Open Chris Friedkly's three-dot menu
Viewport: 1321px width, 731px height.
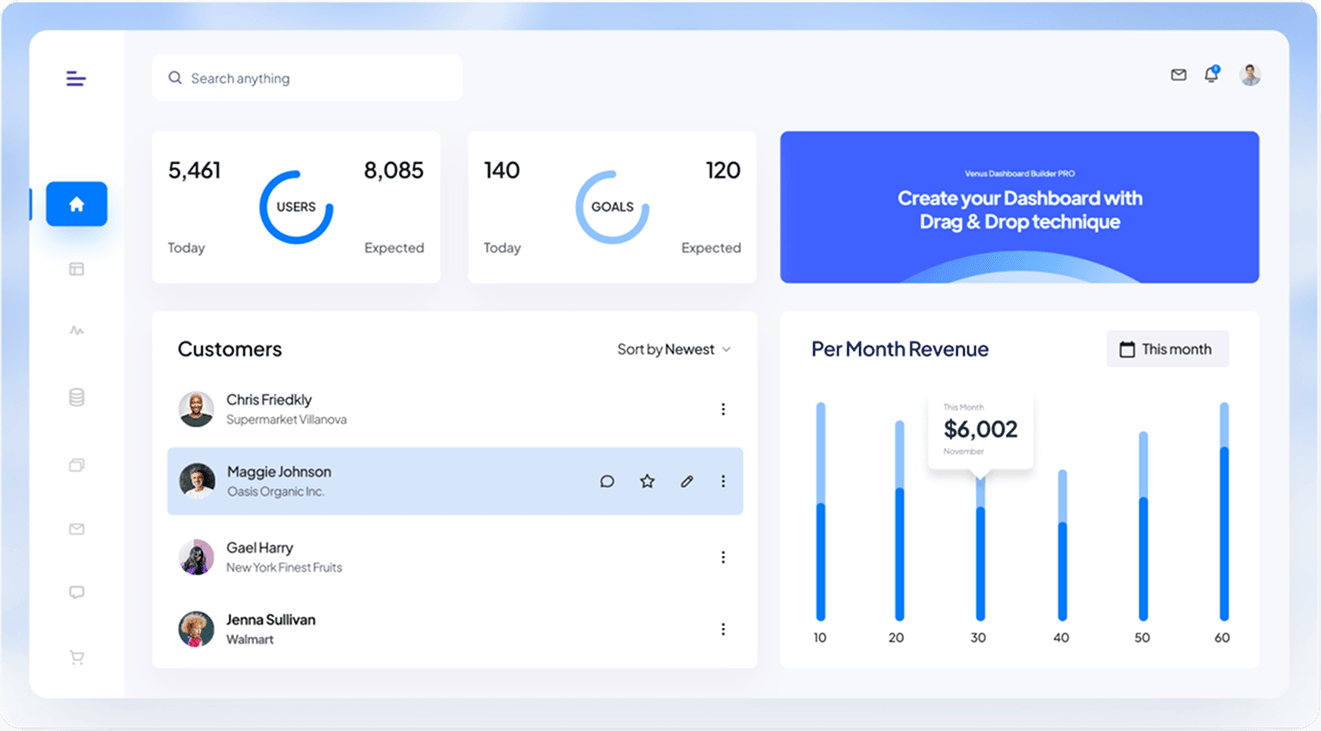[x=723, y=409]
